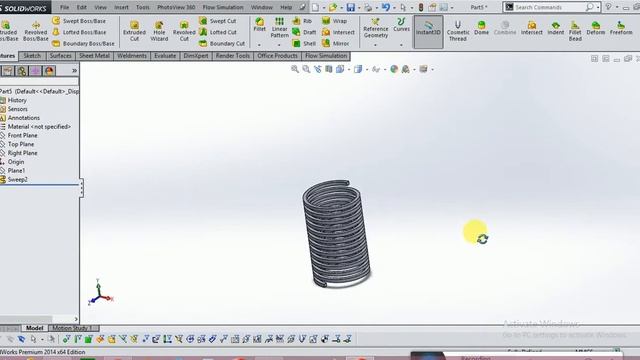Open the Evaluate tab

[165, 56]
